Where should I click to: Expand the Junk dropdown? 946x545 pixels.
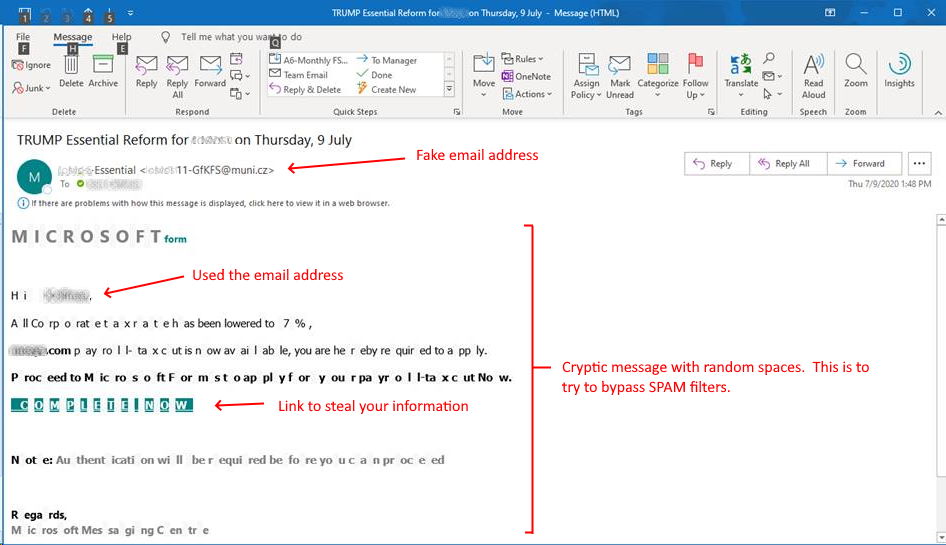(x=32, y=88)
